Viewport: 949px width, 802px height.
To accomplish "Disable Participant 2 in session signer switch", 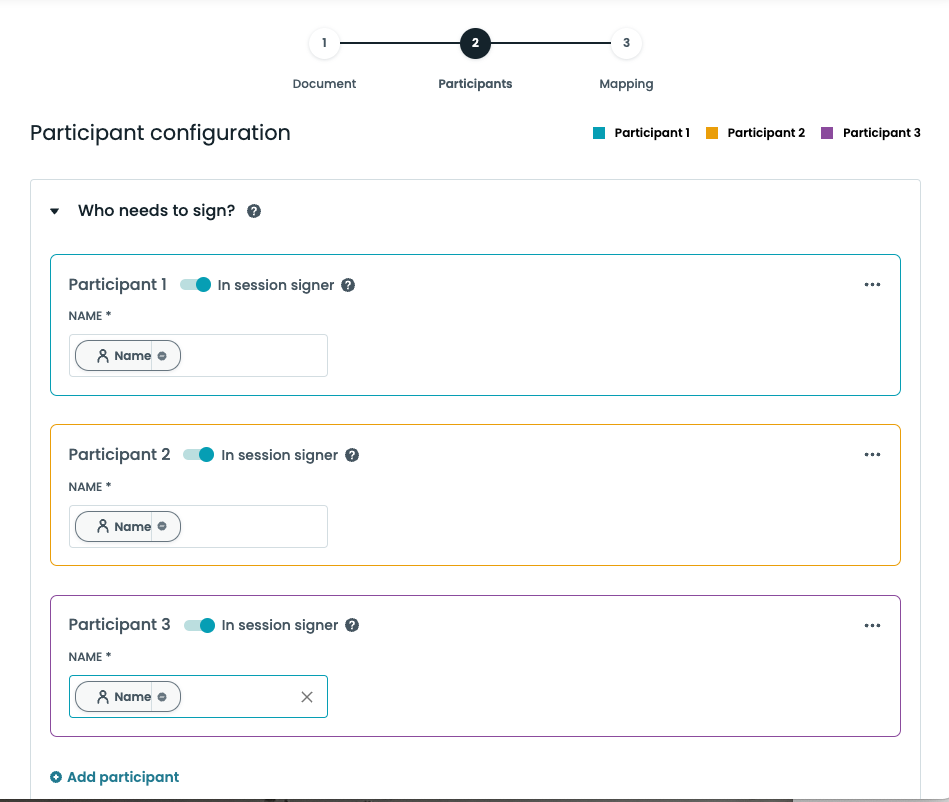I will coord(199,455).
